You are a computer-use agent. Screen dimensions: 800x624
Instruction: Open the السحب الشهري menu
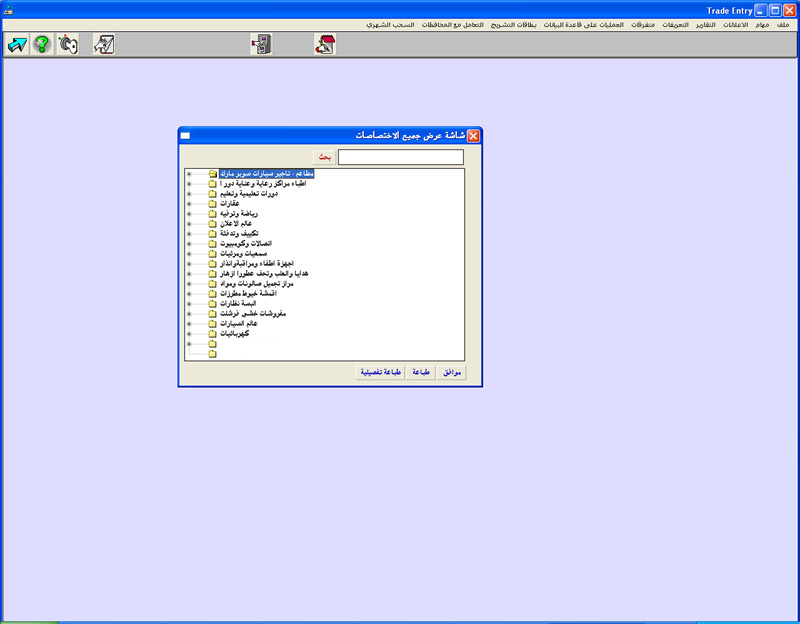[390, 23]
